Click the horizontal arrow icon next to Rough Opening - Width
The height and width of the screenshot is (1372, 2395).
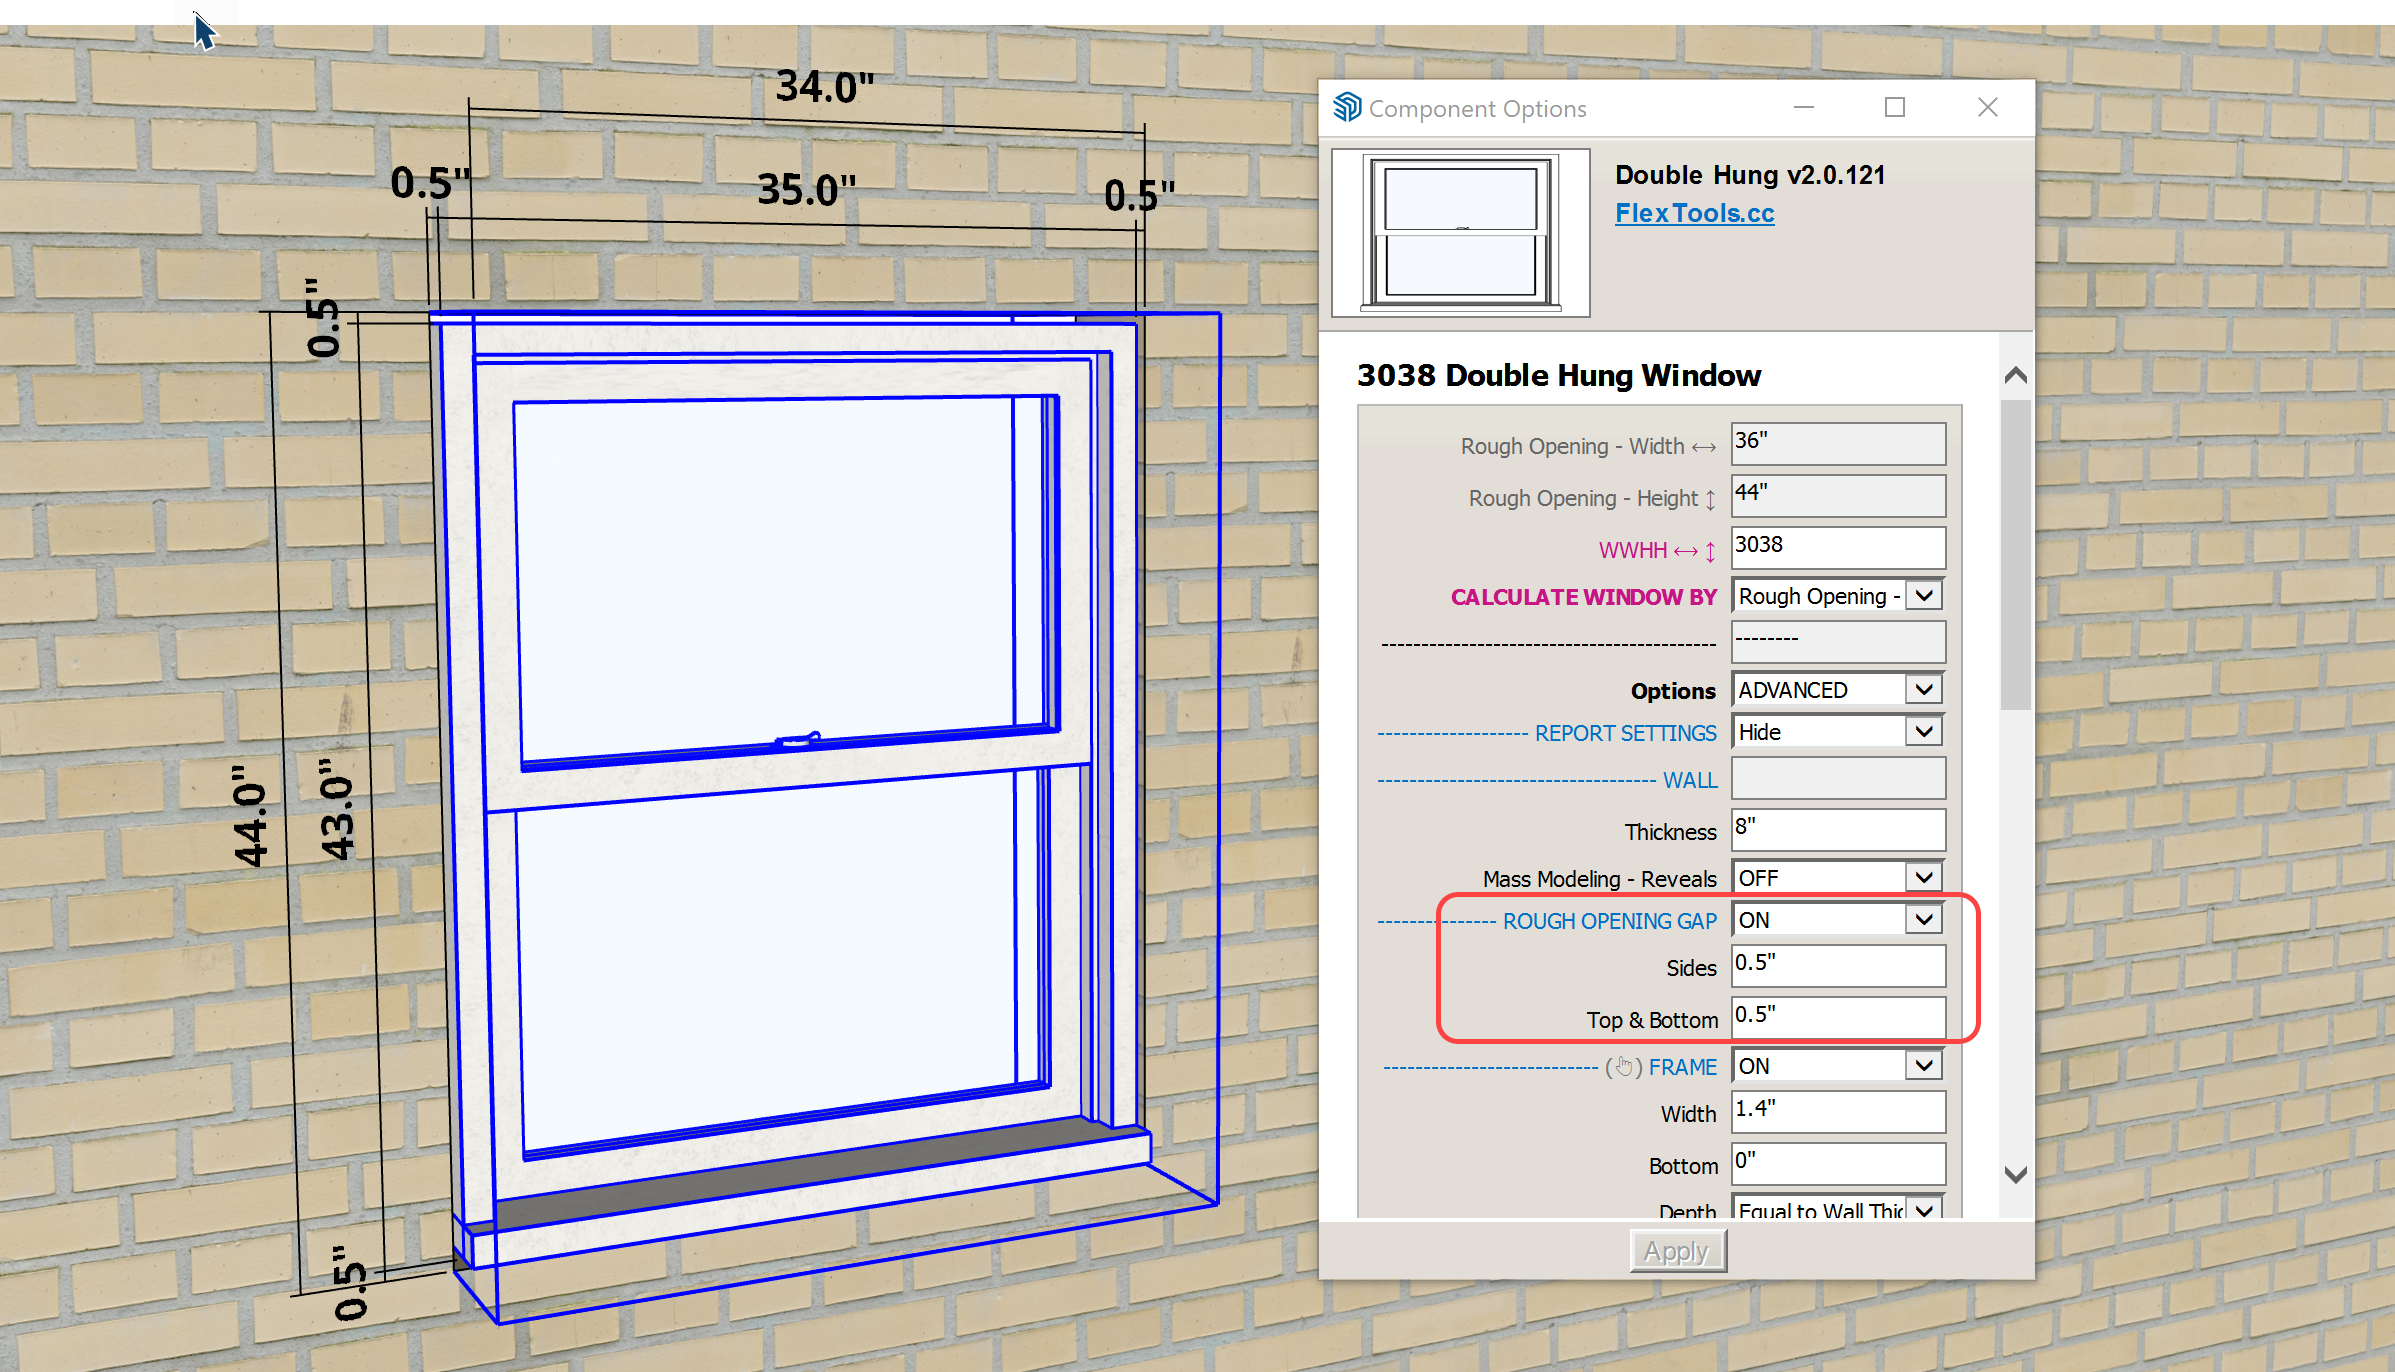pyautogui.click(x=1704, y=446)
